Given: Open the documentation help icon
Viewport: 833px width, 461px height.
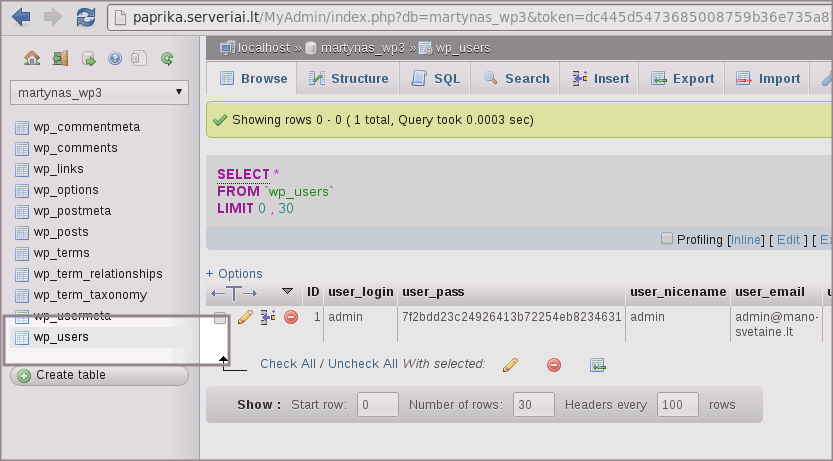Looking at the screenshot, I should click(113, 59).
